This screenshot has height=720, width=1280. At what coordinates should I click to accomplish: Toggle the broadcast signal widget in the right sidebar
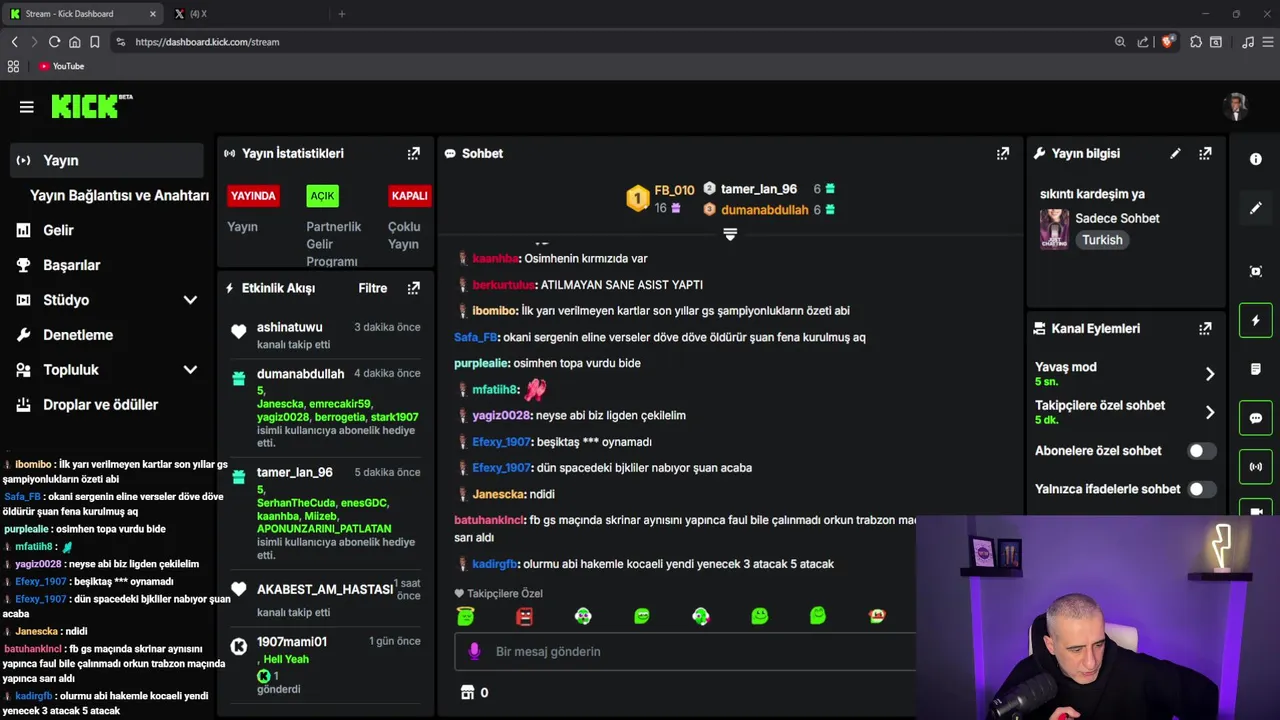[x=1256, y=467]
